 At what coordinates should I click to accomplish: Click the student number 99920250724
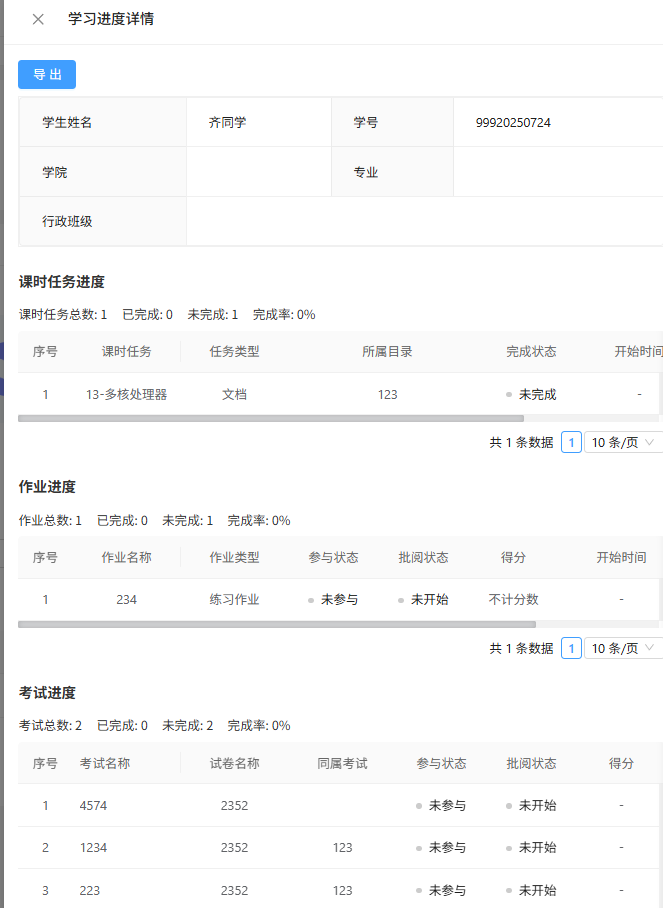point(513,123)
